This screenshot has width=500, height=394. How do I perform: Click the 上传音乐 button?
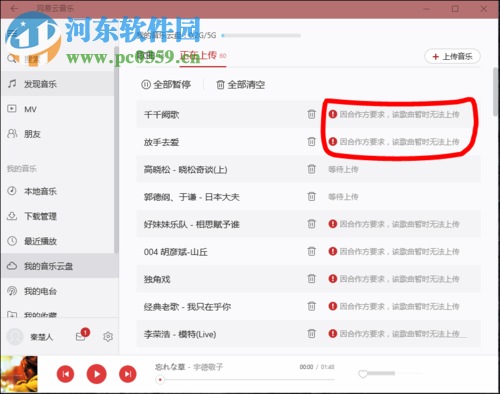pos(452,56)
